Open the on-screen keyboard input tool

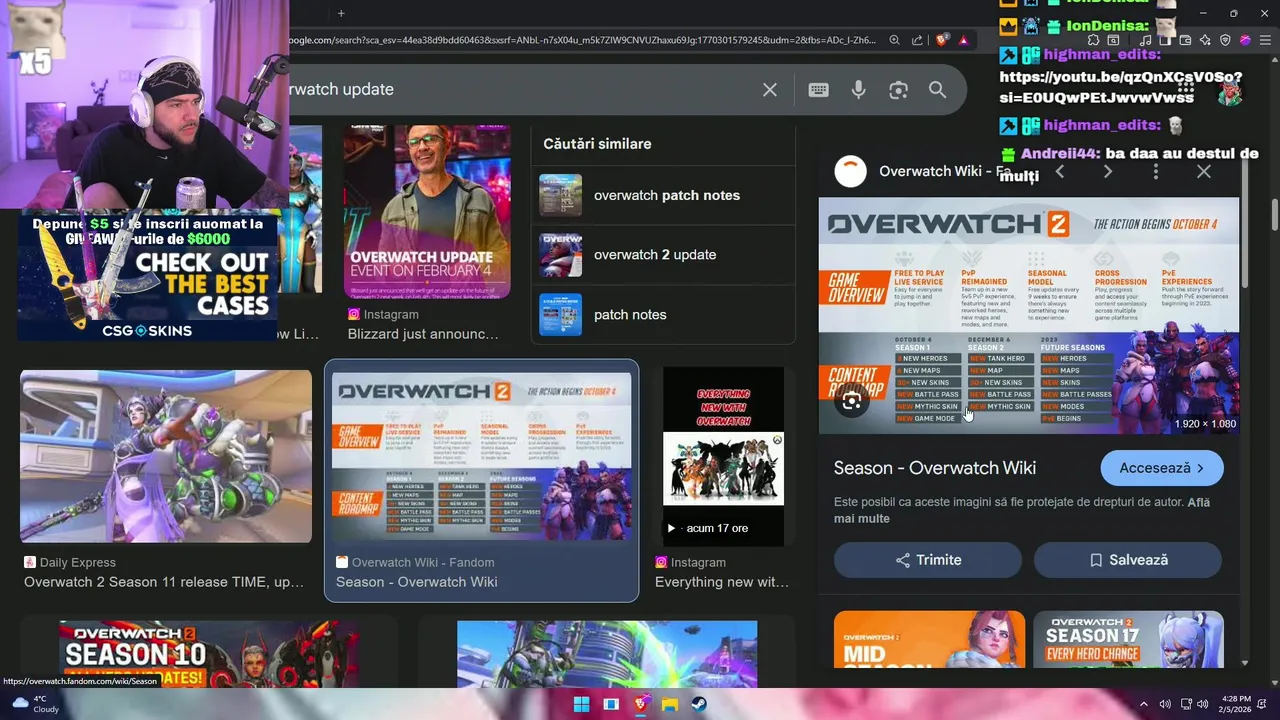(x=818, y=90)
